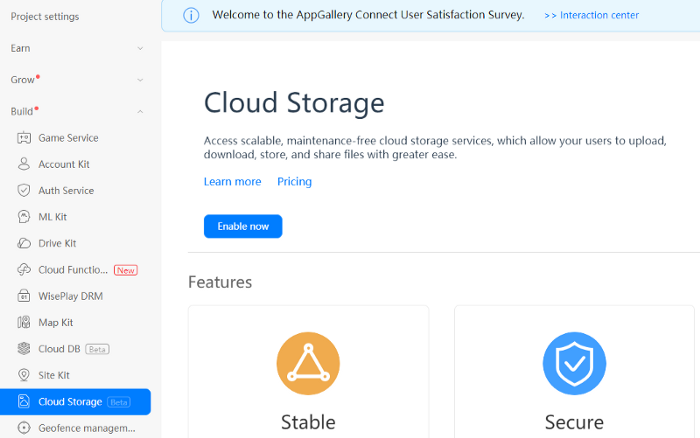Collapse the Build section chevron
This screenshot has height=438, width=700.
click(x=140, y=112)
